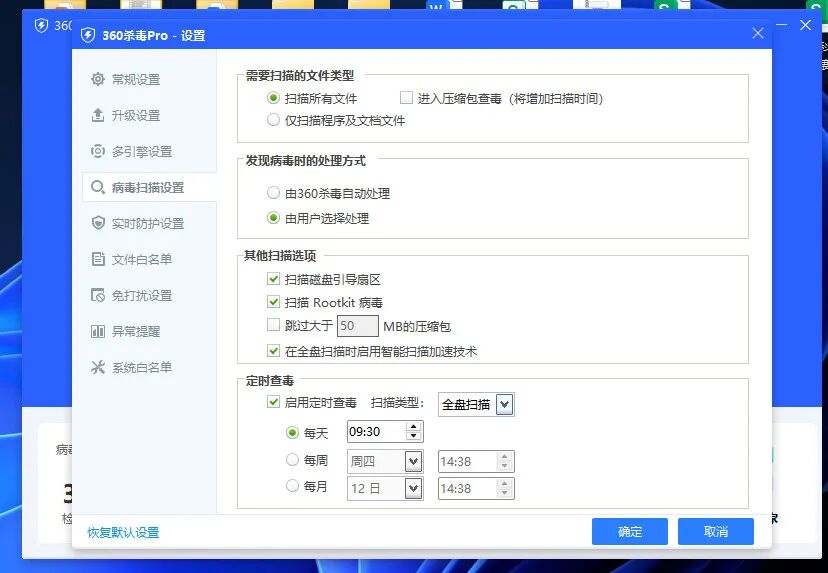Click the 免打扰设置 icon
828x573 pixels.
[98, 295]
